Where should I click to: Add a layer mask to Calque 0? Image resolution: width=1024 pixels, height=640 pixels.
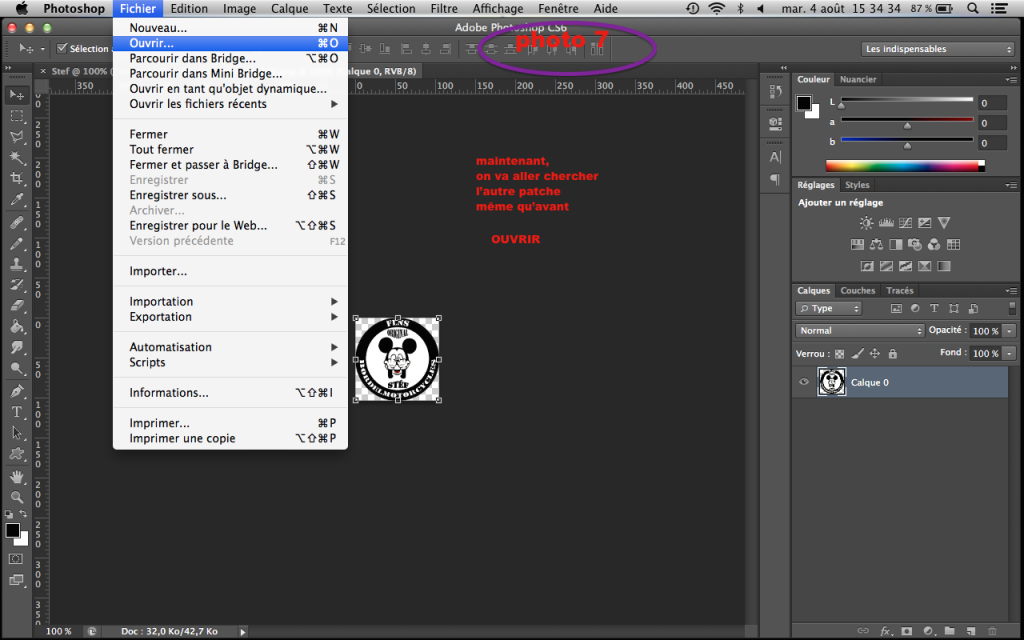coord(906,632)
